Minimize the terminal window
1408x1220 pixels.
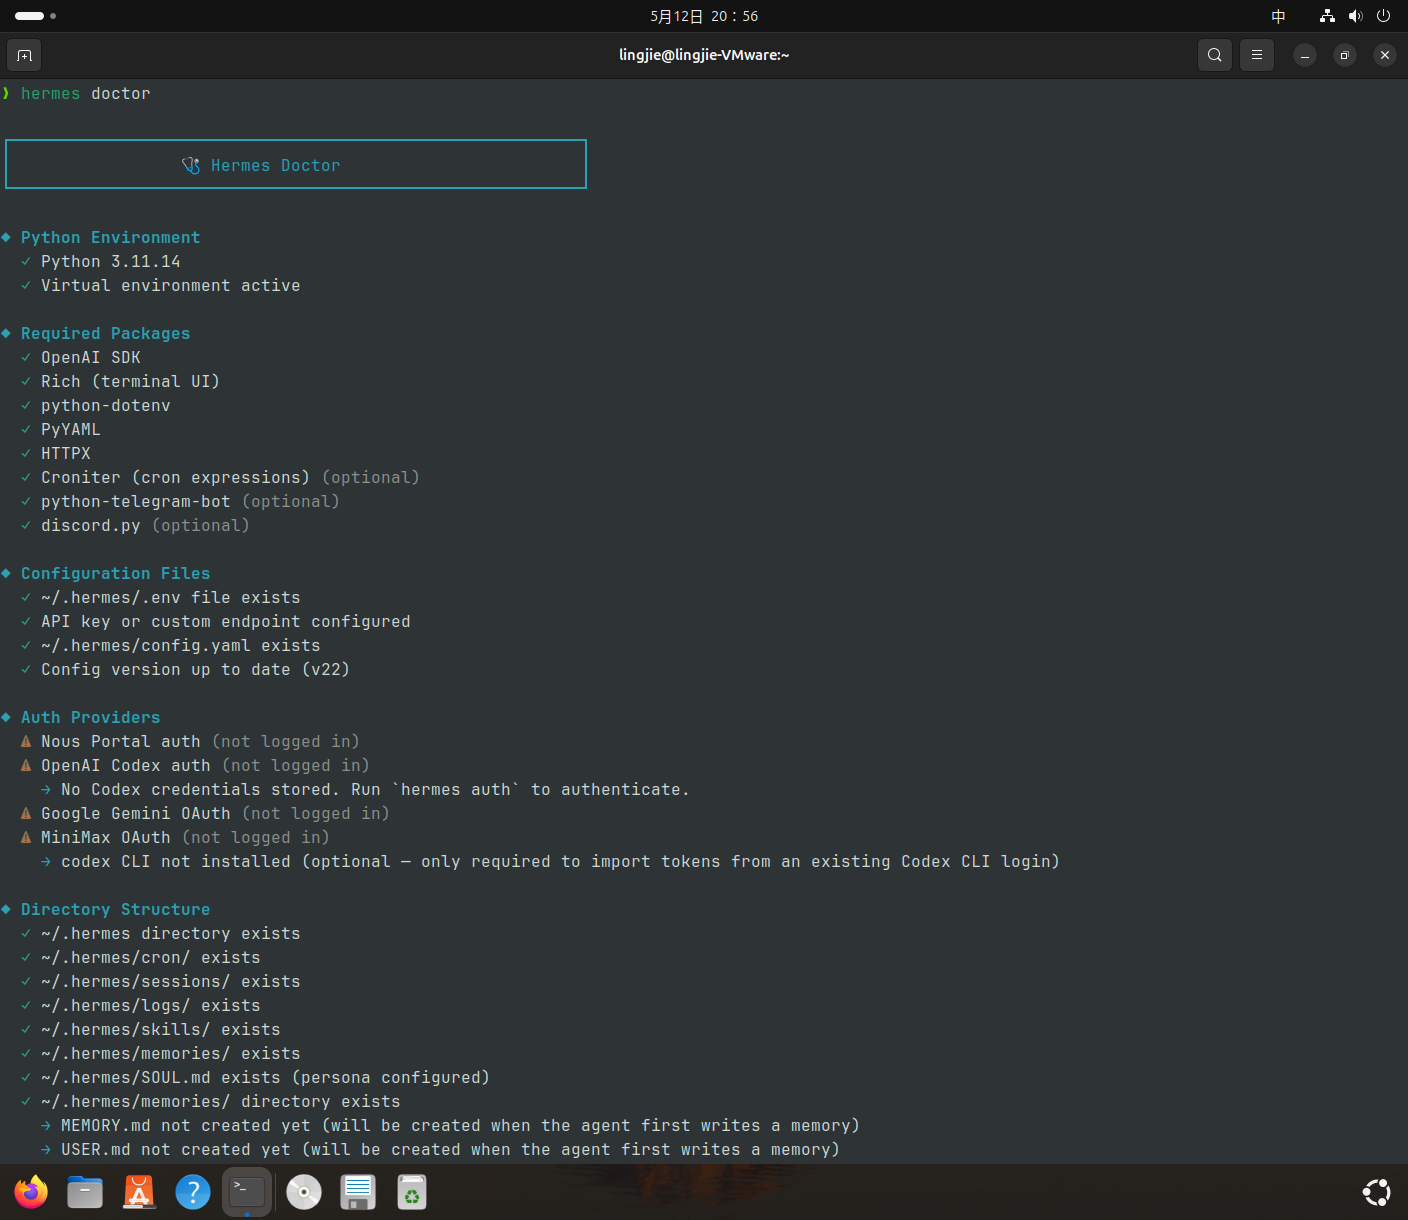tap(1305, 55)
